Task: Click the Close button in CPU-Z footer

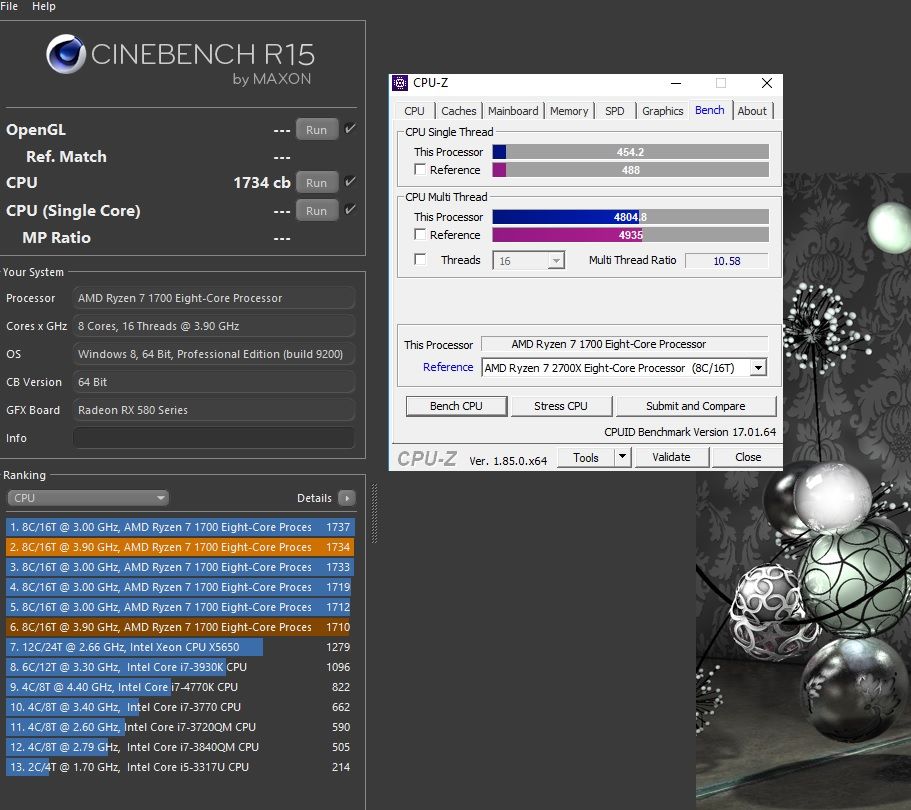Action: 748,457
